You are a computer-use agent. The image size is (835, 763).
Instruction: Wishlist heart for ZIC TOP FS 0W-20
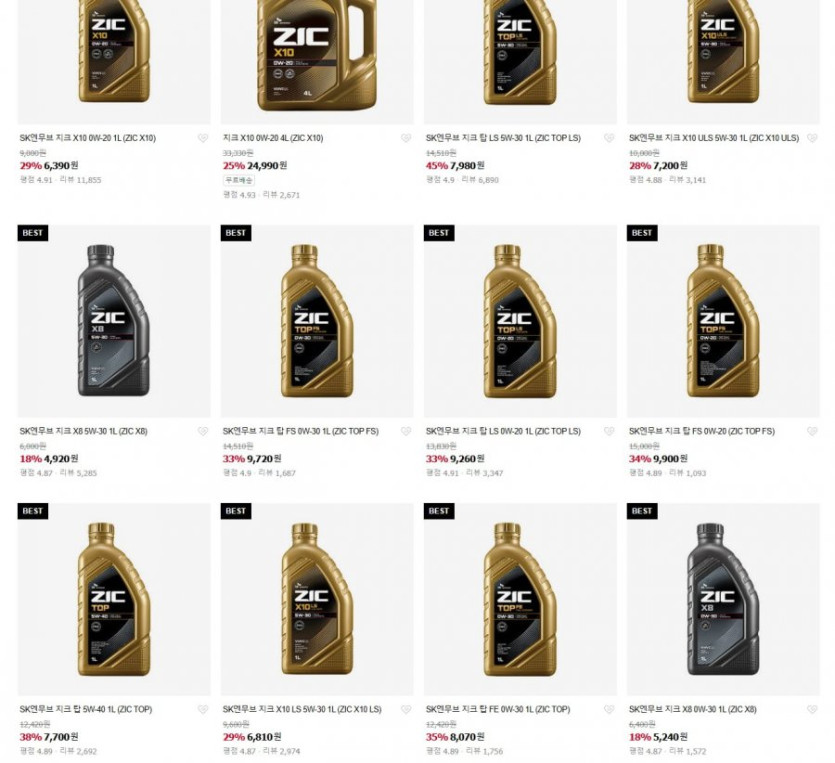812,432
